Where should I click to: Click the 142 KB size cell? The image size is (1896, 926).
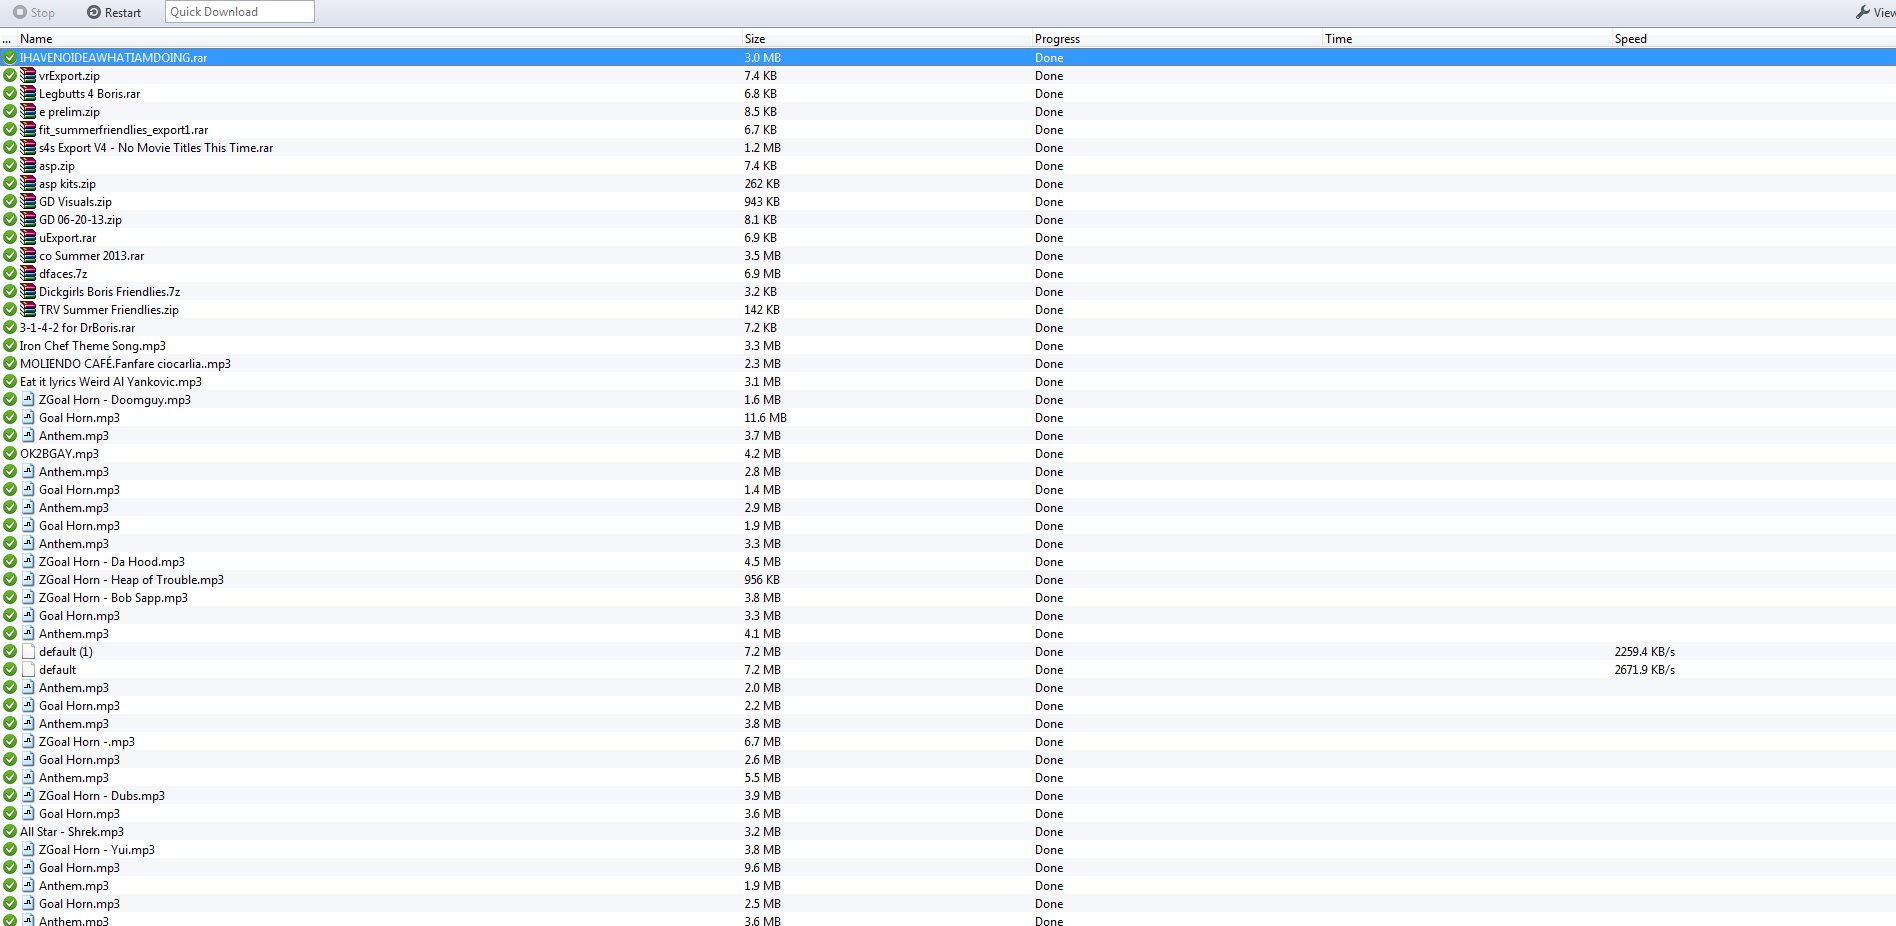pos(762,310)
